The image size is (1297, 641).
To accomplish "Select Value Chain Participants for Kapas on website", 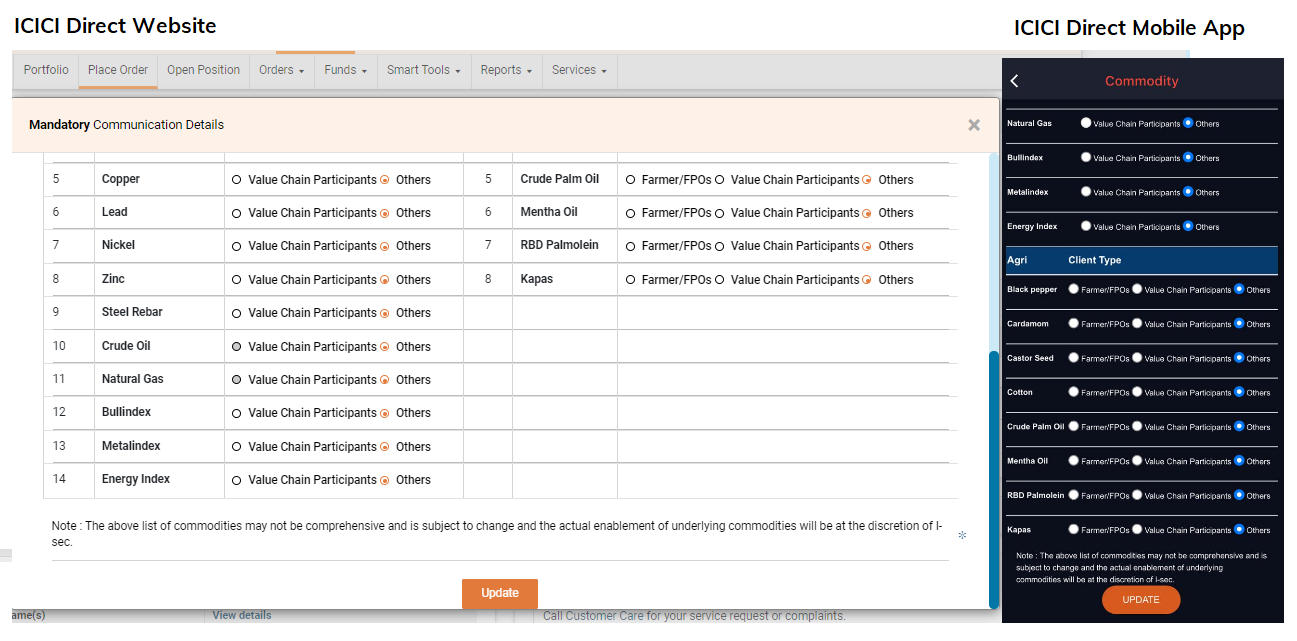I will (x=720, y=280).
